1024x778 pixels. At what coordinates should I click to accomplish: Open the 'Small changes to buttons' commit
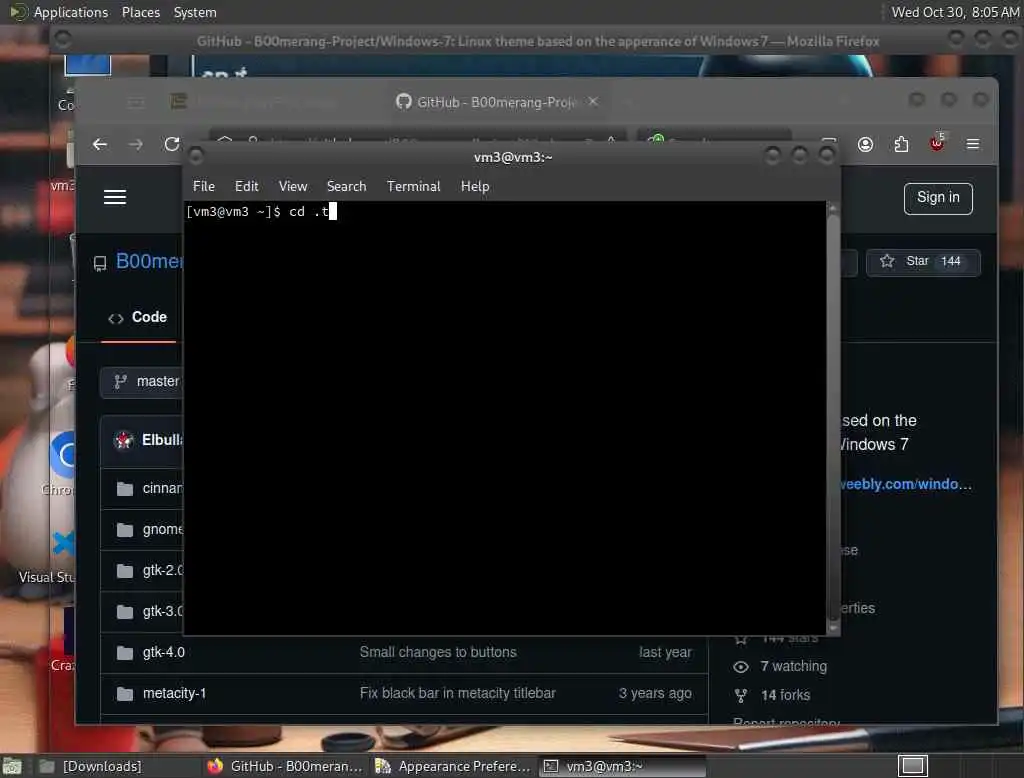click(x=438, y=652)
